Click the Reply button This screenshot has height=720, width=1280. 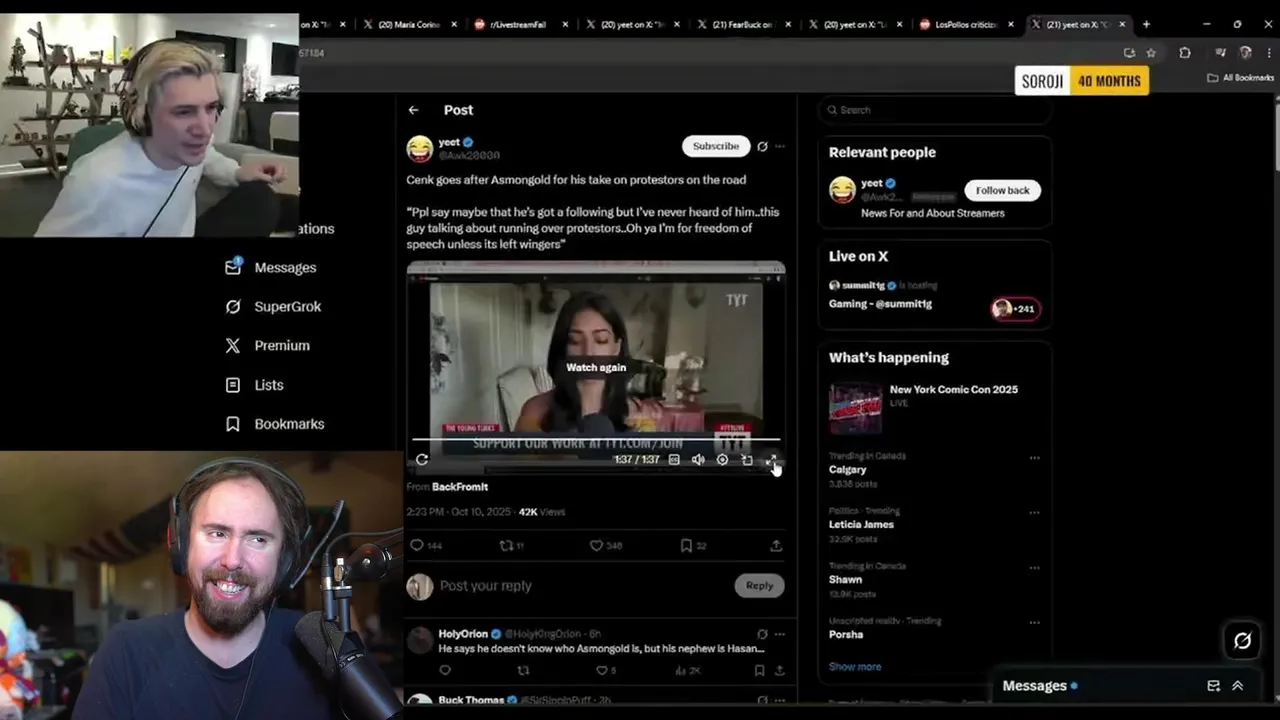(759, 586)
